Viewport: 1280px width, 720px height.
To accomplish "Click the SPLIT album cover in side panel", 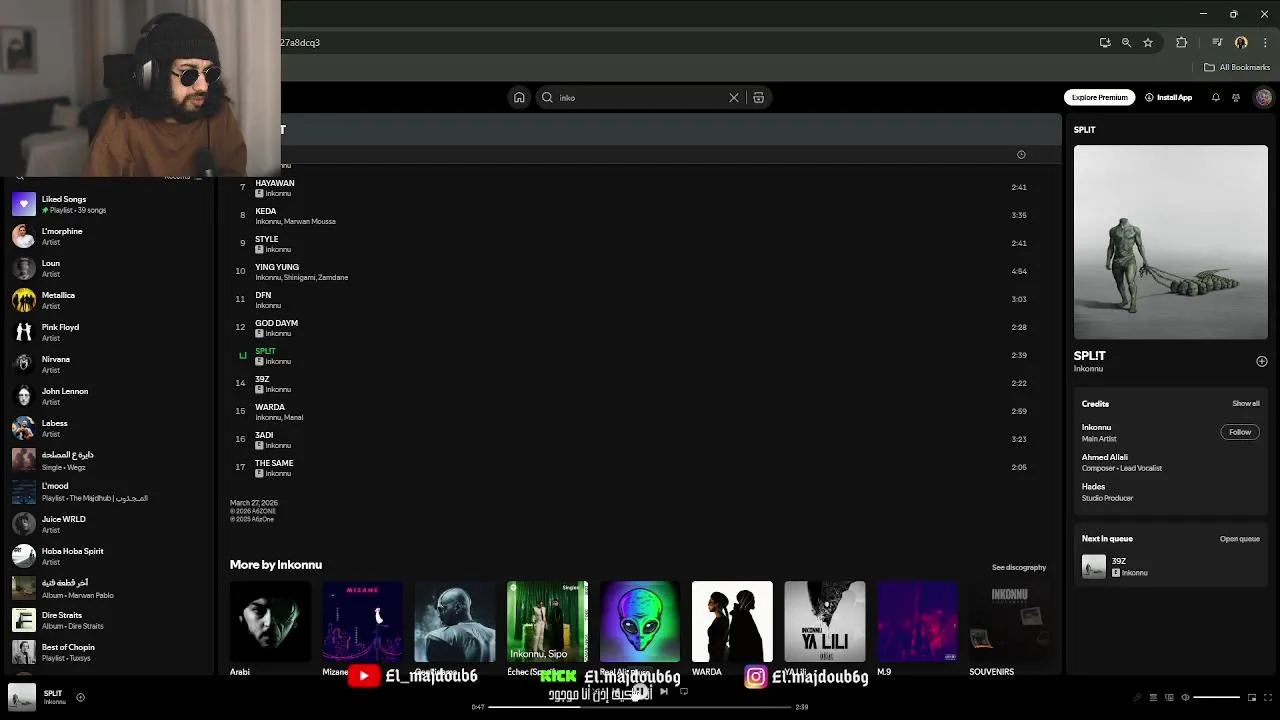I will click(1171, 242).
